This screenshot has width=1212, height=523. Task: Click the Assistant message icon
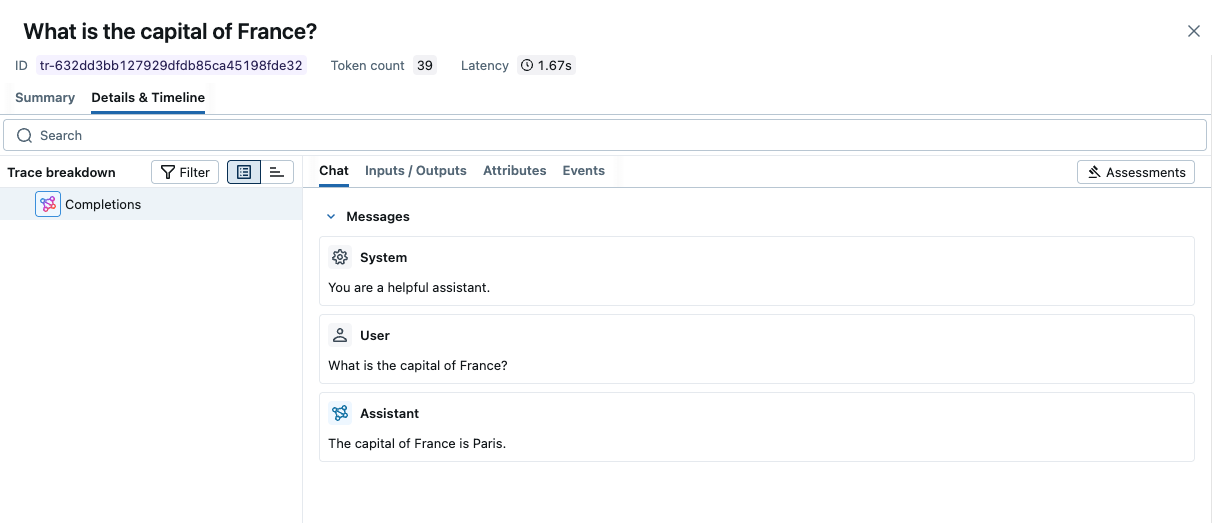pyautogui.click(x=340, y=413)
